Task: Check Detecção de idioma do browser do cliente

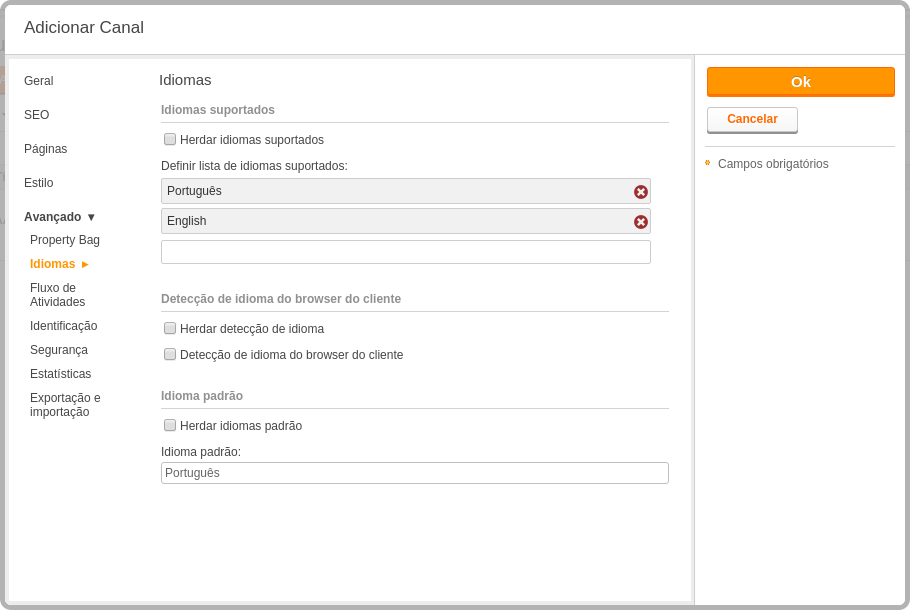Action: pos(169,354)
